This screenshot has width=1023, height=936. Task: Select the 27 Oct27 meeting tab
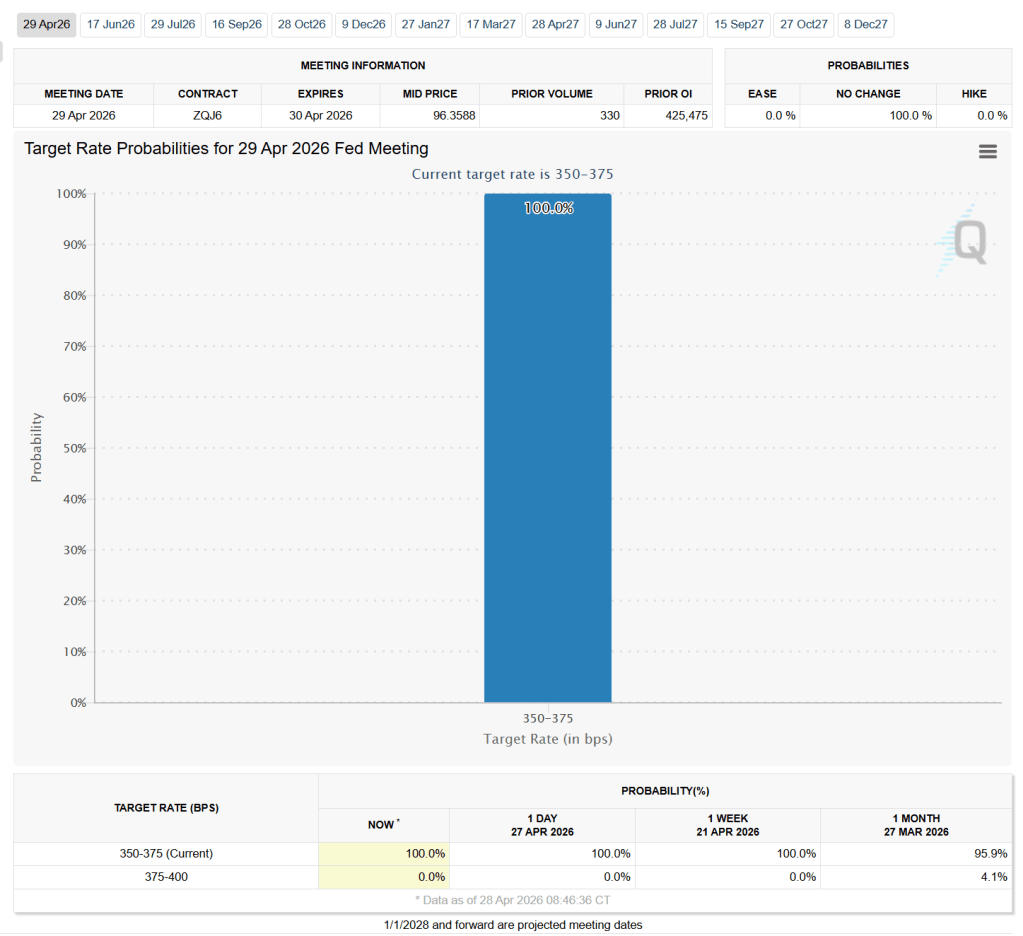click(804, 24)
